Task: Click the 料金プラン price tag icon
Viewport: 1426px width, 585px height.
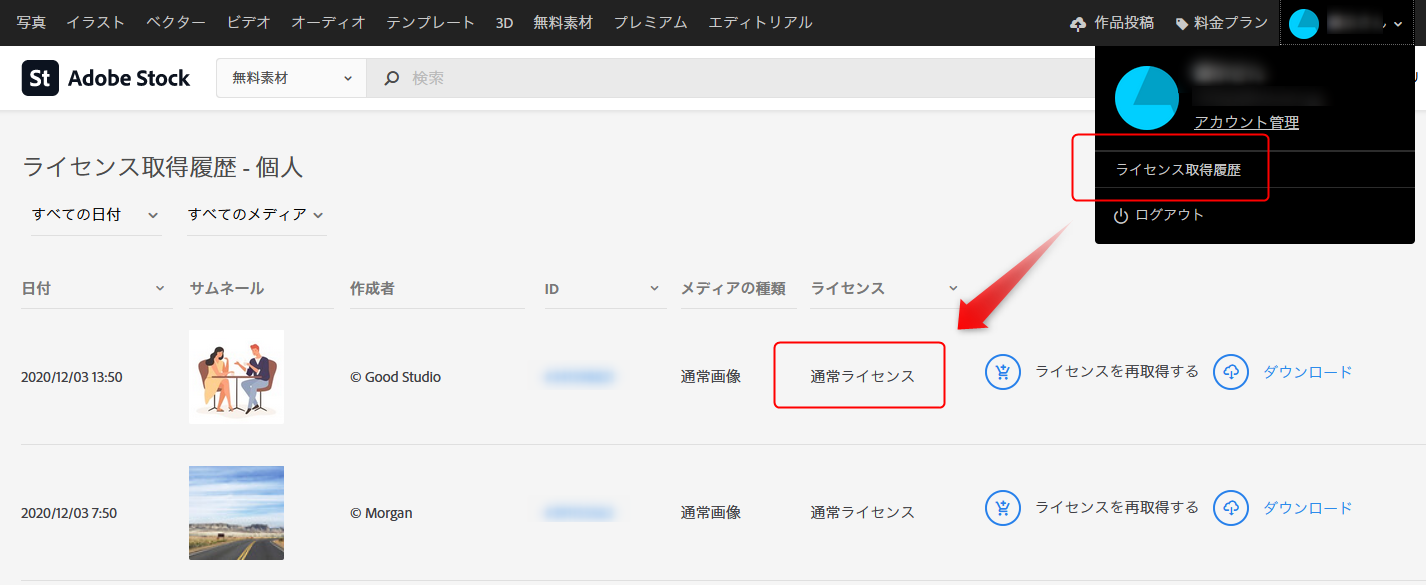Action: pos(1182,23)
